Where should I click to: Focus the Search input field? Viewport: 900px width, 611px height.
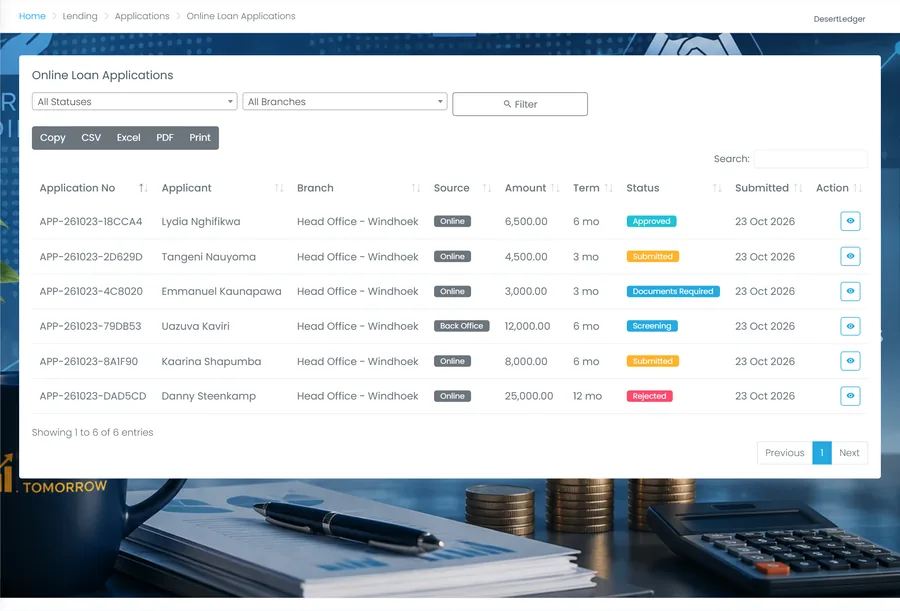point(810,159)
